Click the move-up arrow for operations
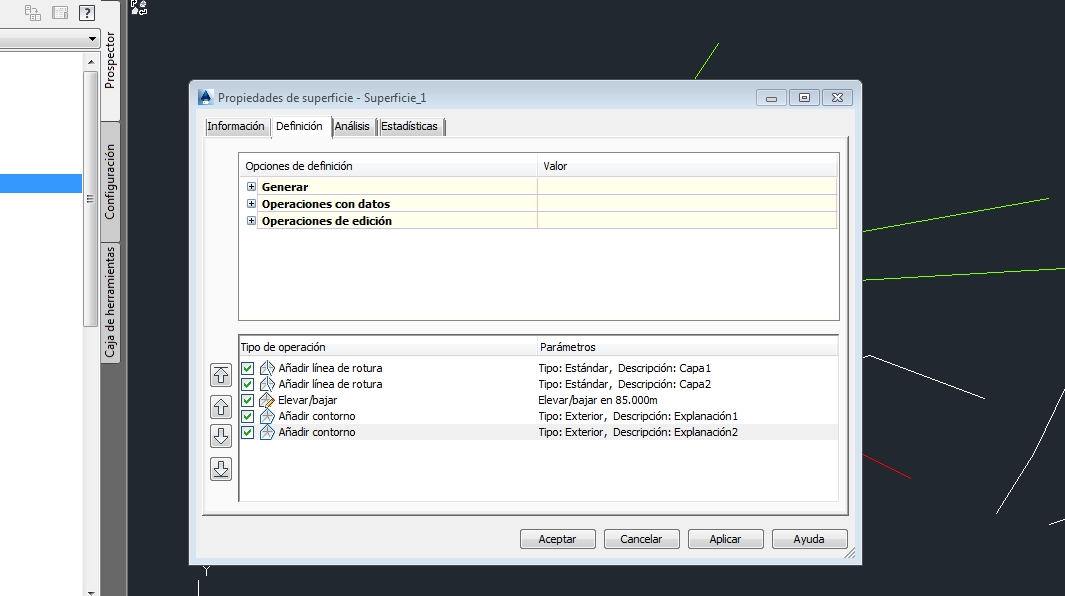 pyautogui.click(x=221, y=406)
